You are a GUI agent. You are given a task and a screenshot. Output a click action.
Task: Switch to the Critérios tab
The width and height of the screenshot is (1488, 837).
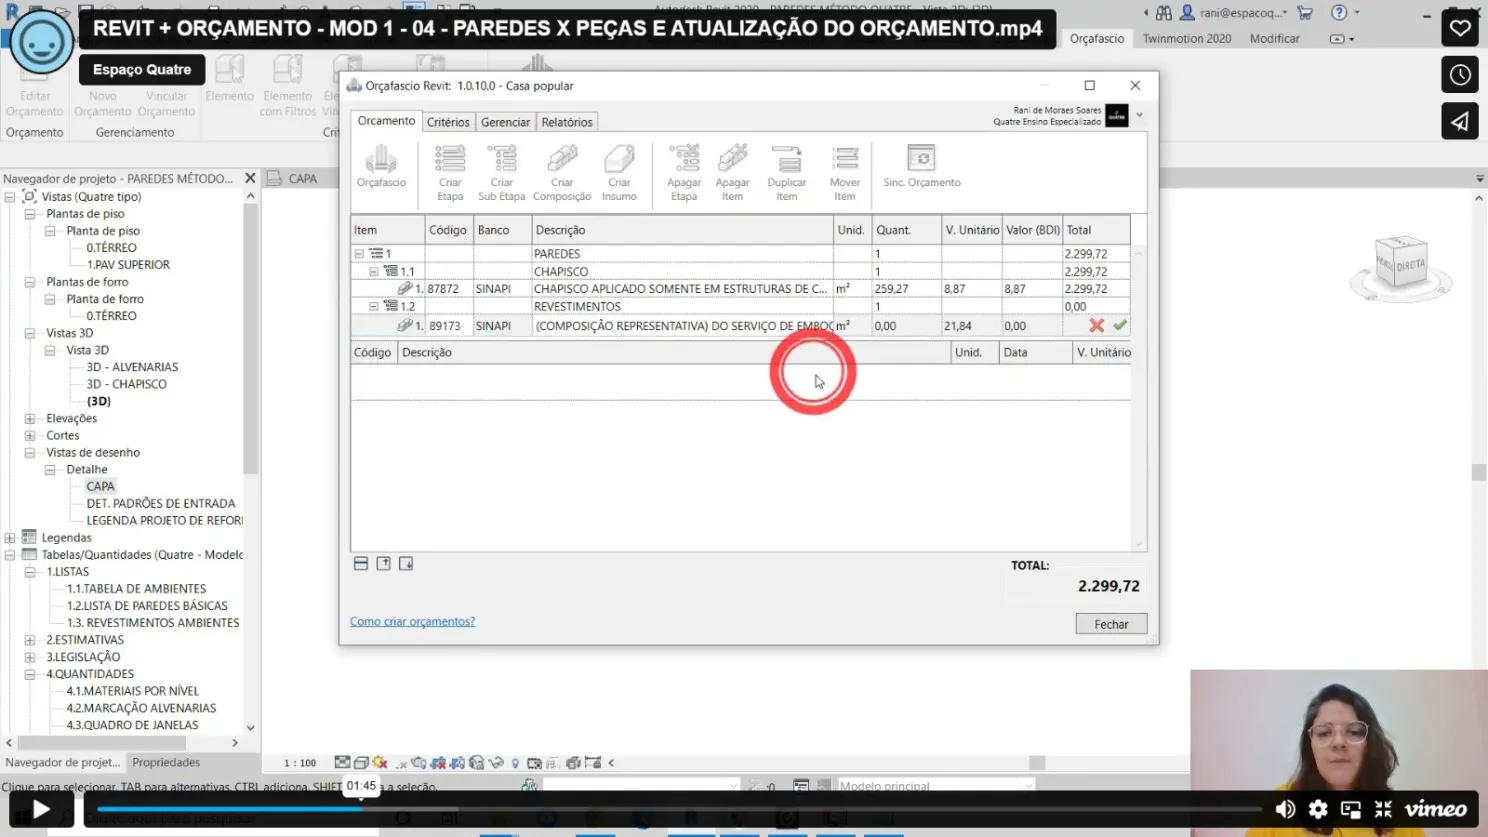click(x=448, y=122)
